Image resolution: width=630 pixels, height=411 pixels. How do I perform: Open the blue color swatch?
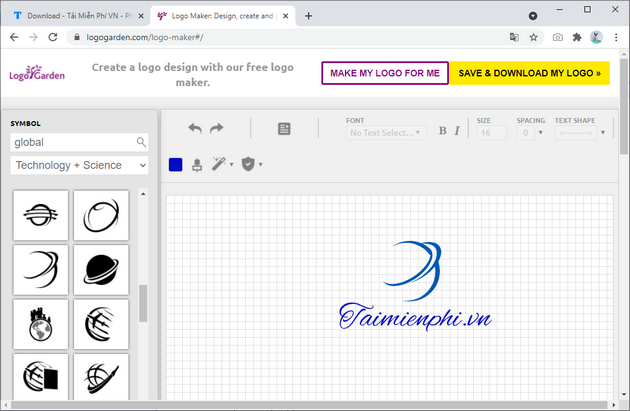tap(176, 165)
